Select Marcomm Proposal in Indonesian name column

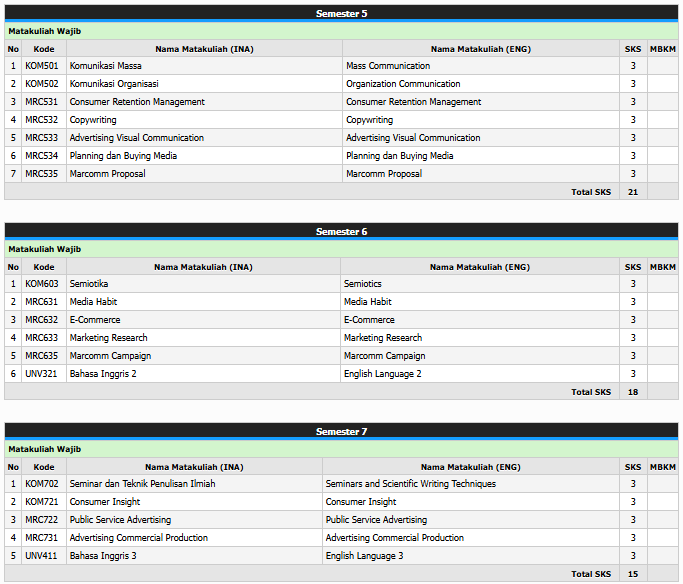(x=107, y=174)
